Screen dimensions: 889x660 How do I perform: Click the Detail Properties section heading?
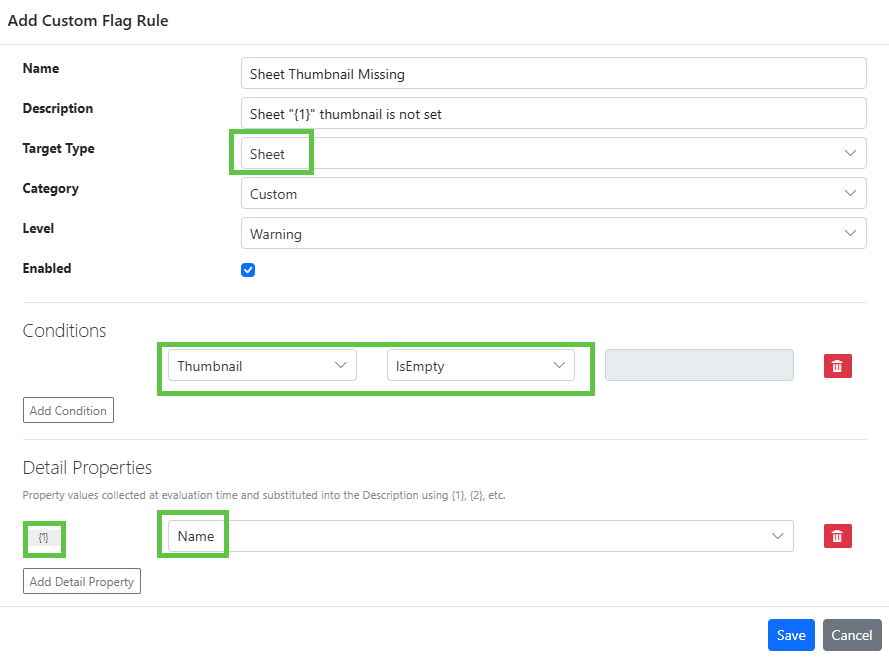(x=87, y=467)
